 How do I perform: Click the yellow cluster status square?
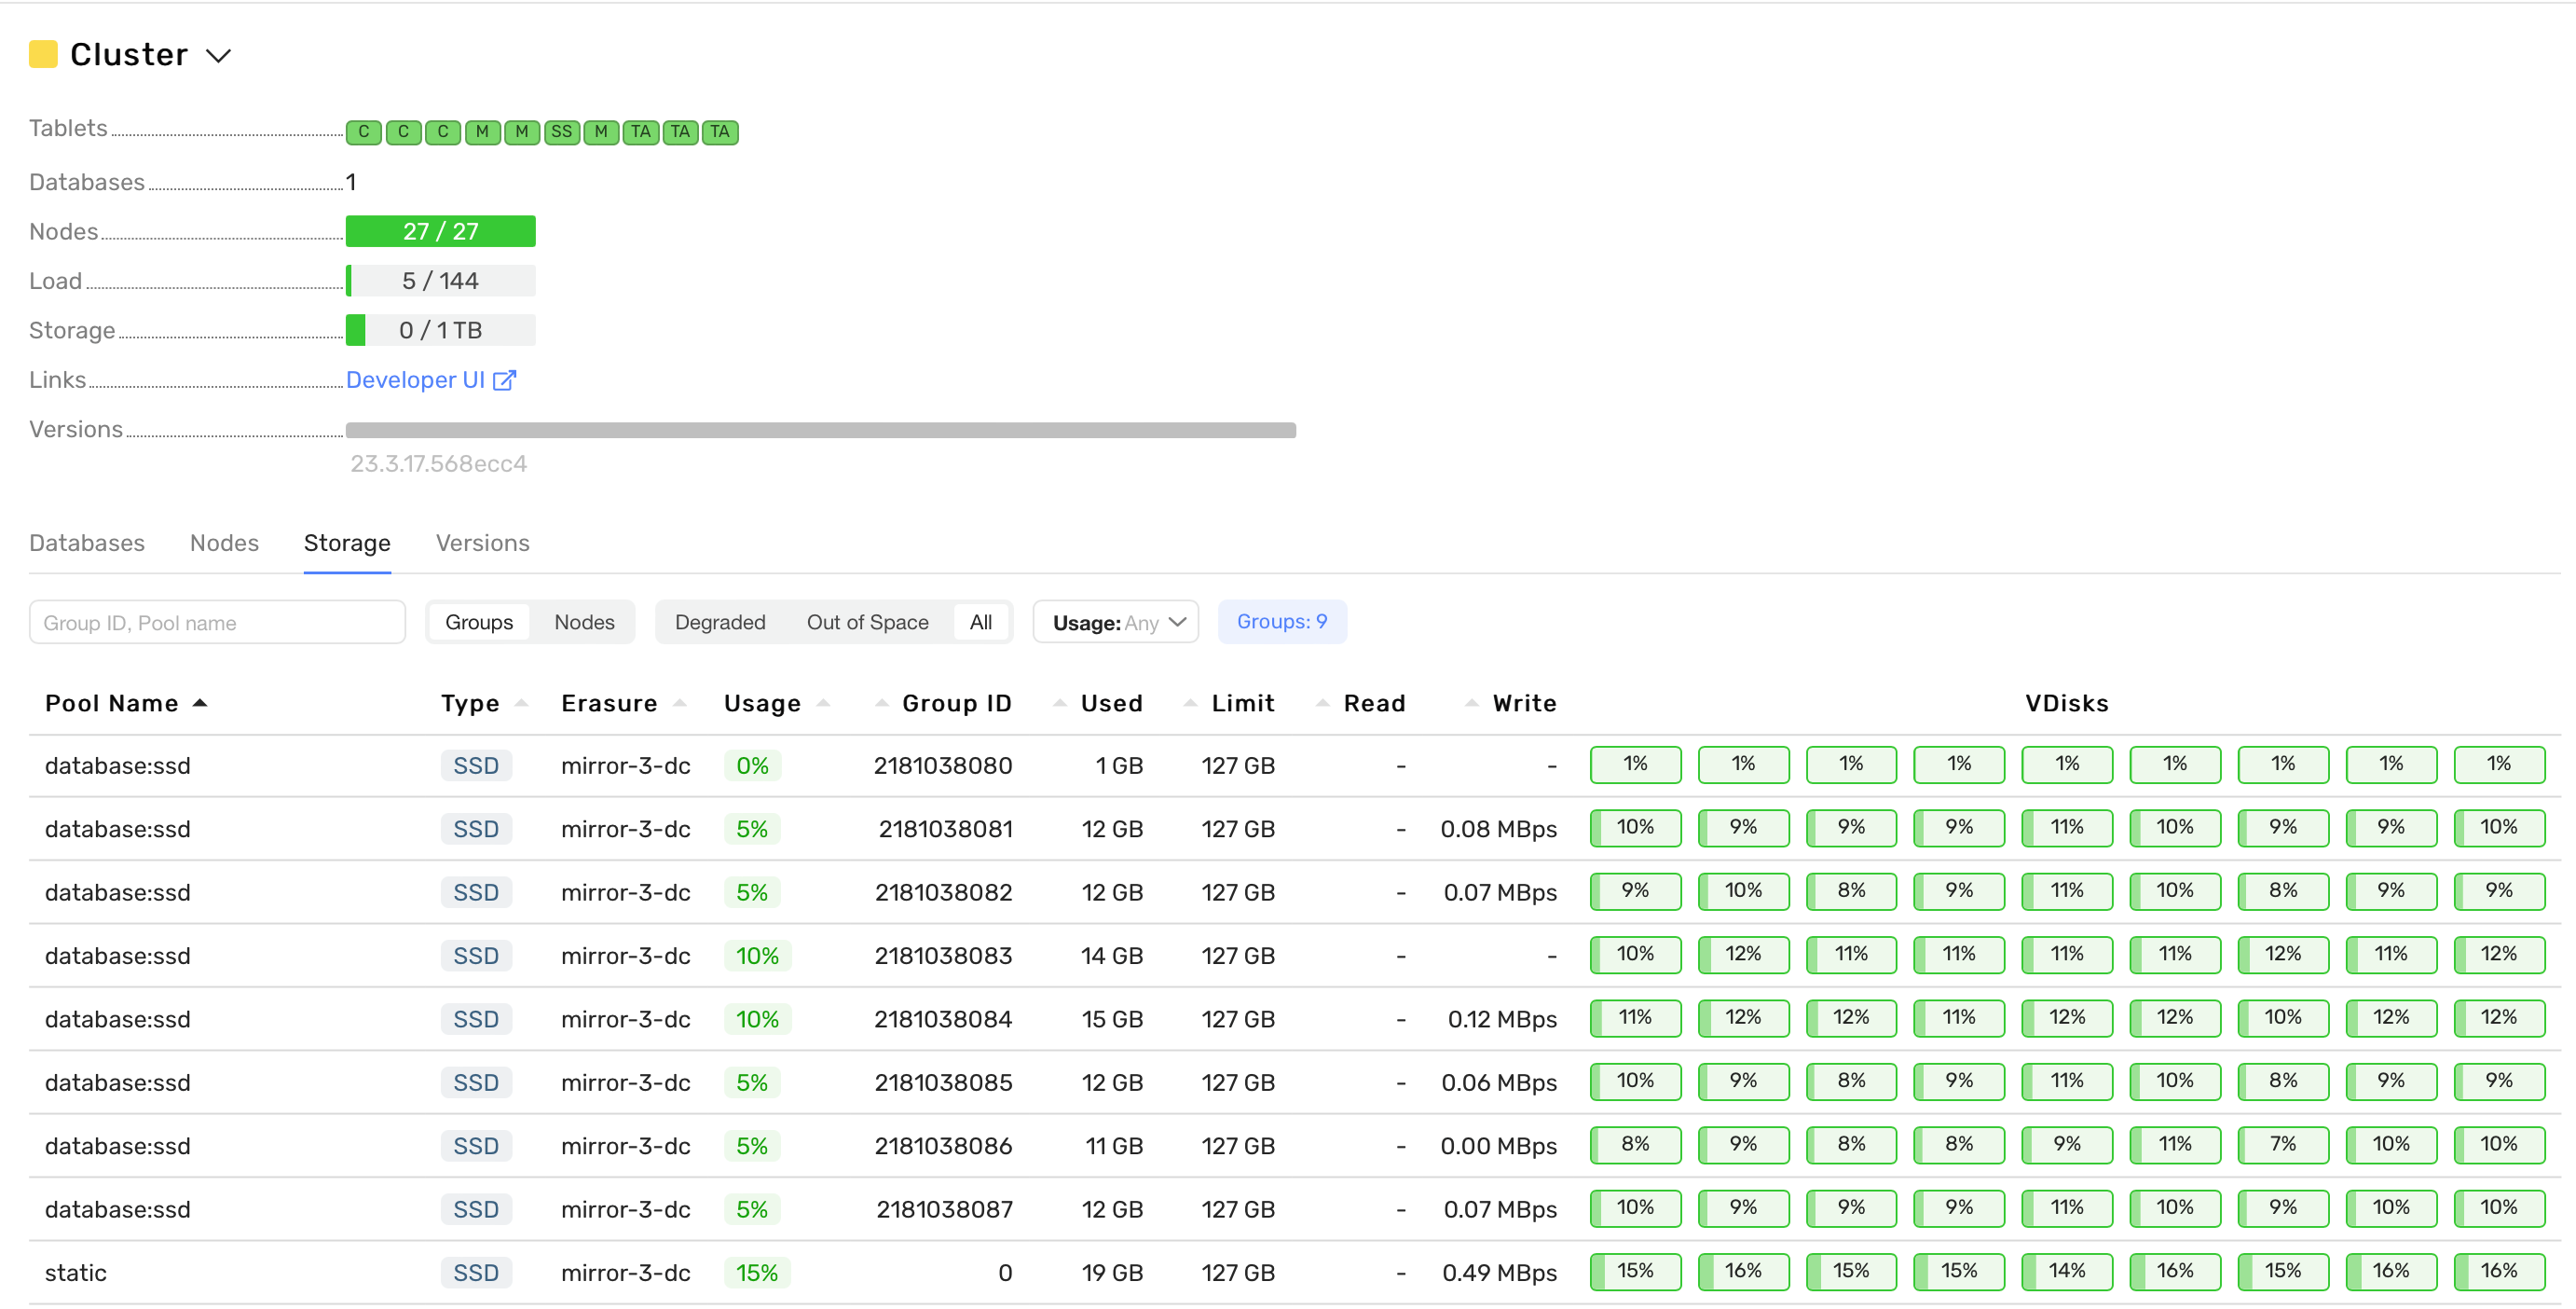[x=43, y=54]
